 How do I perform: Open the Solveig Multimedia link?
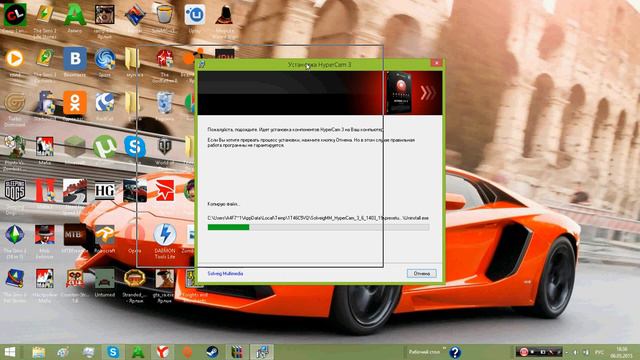[x=225, y=273]
